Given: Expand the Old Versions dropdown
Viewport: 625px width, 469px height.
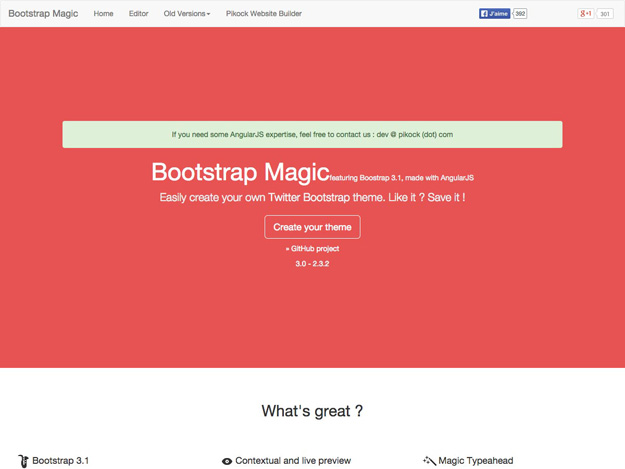Looking at the screenshot, I should click(x=187, y=14).
